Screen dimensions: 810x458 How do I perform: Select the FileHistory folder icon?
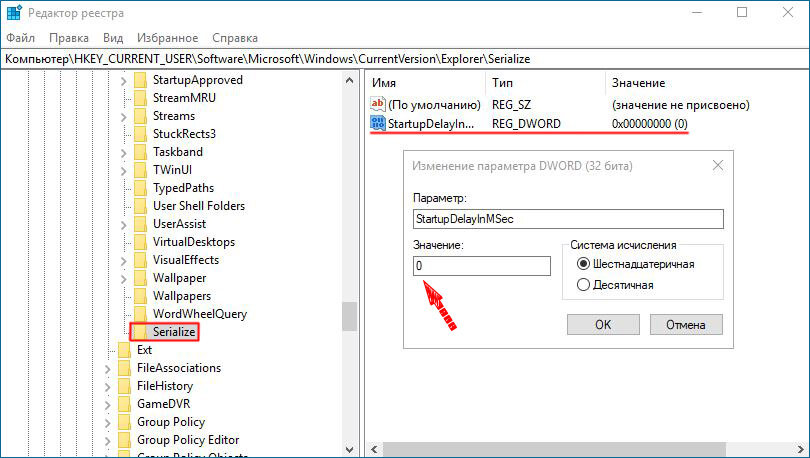pos(124,386)
